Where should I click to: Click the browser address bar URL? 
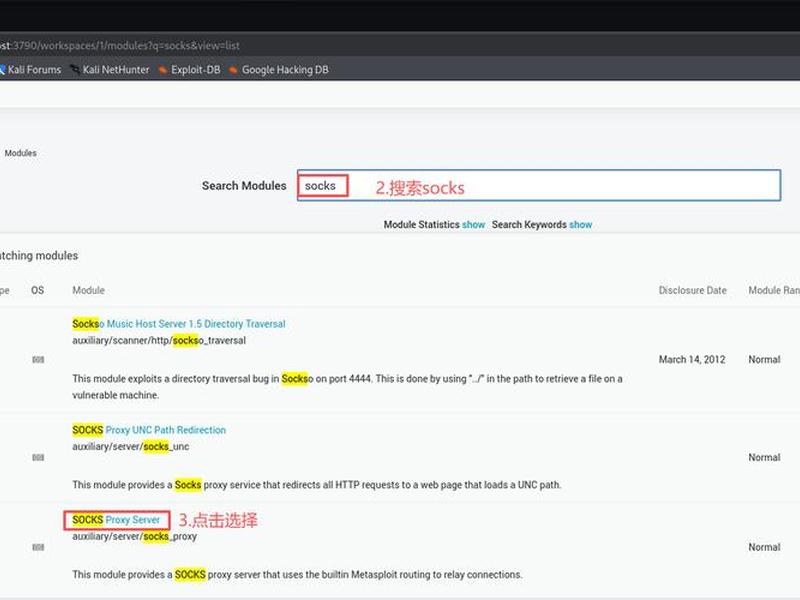[120, 45]
